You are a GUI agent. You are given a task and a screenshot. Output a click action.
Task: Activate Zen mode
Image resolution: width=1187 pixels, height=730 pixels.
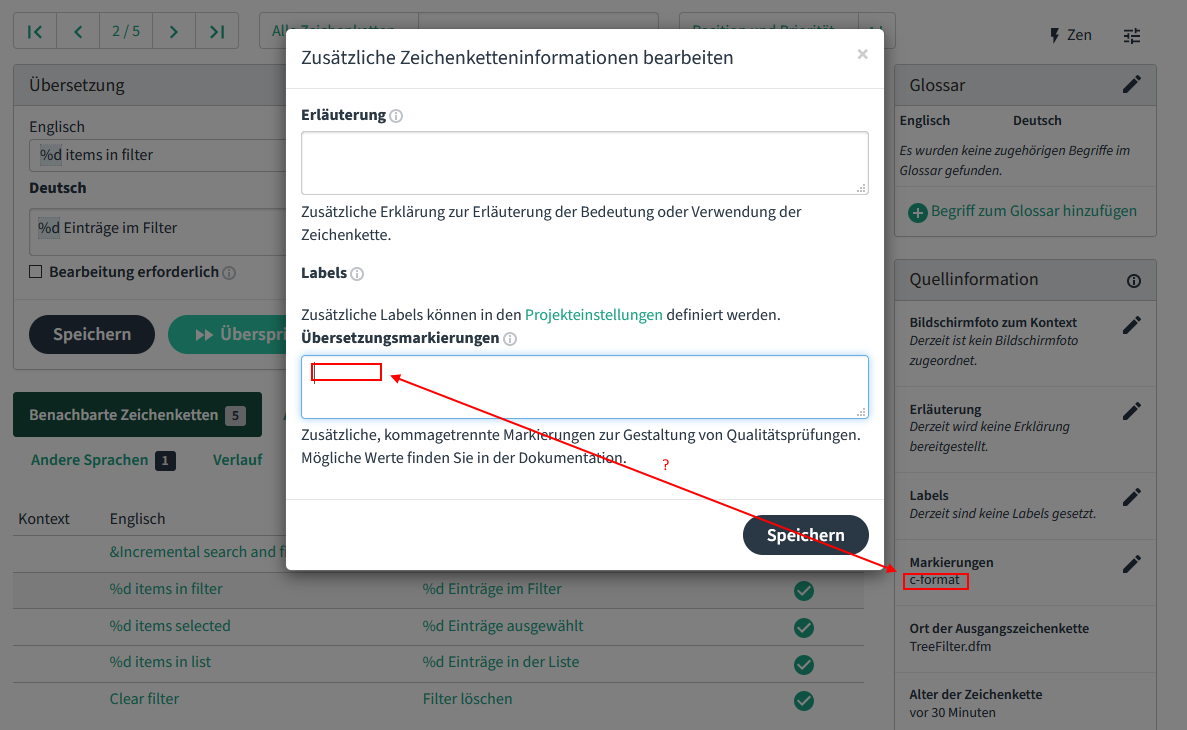click(1070, 35)
